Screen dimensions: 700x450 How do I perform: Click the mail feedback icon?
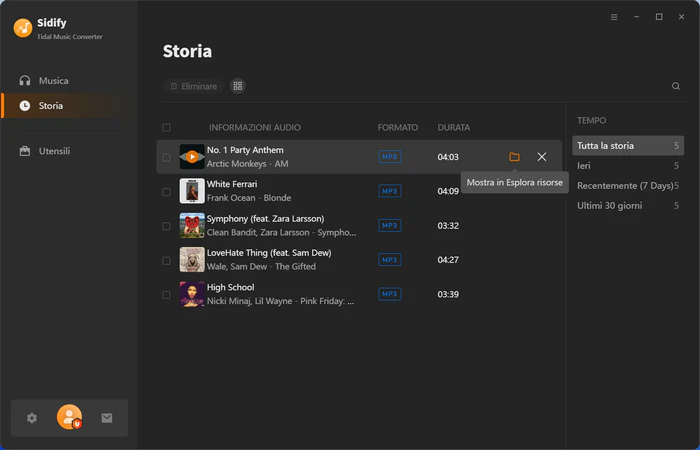coord(107,418)
